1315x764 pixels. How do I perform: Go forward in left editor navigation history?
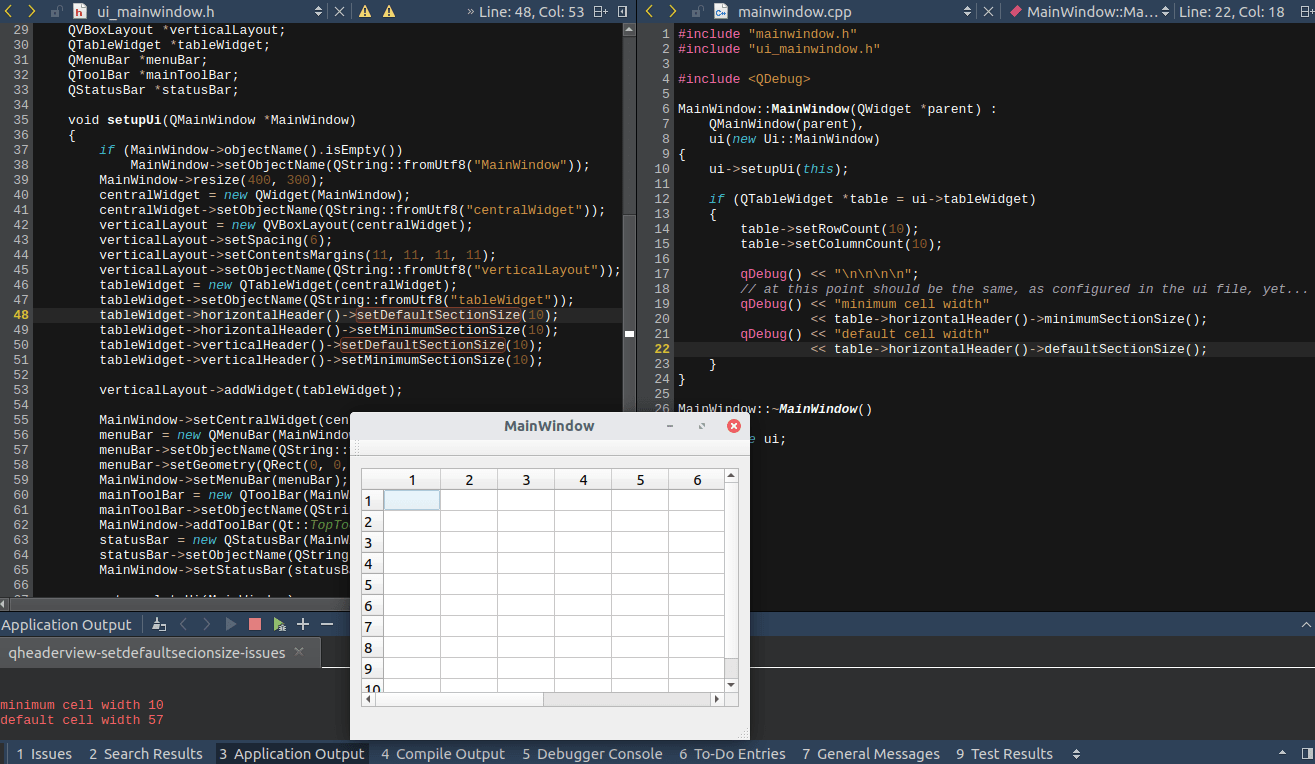point(31,11)
